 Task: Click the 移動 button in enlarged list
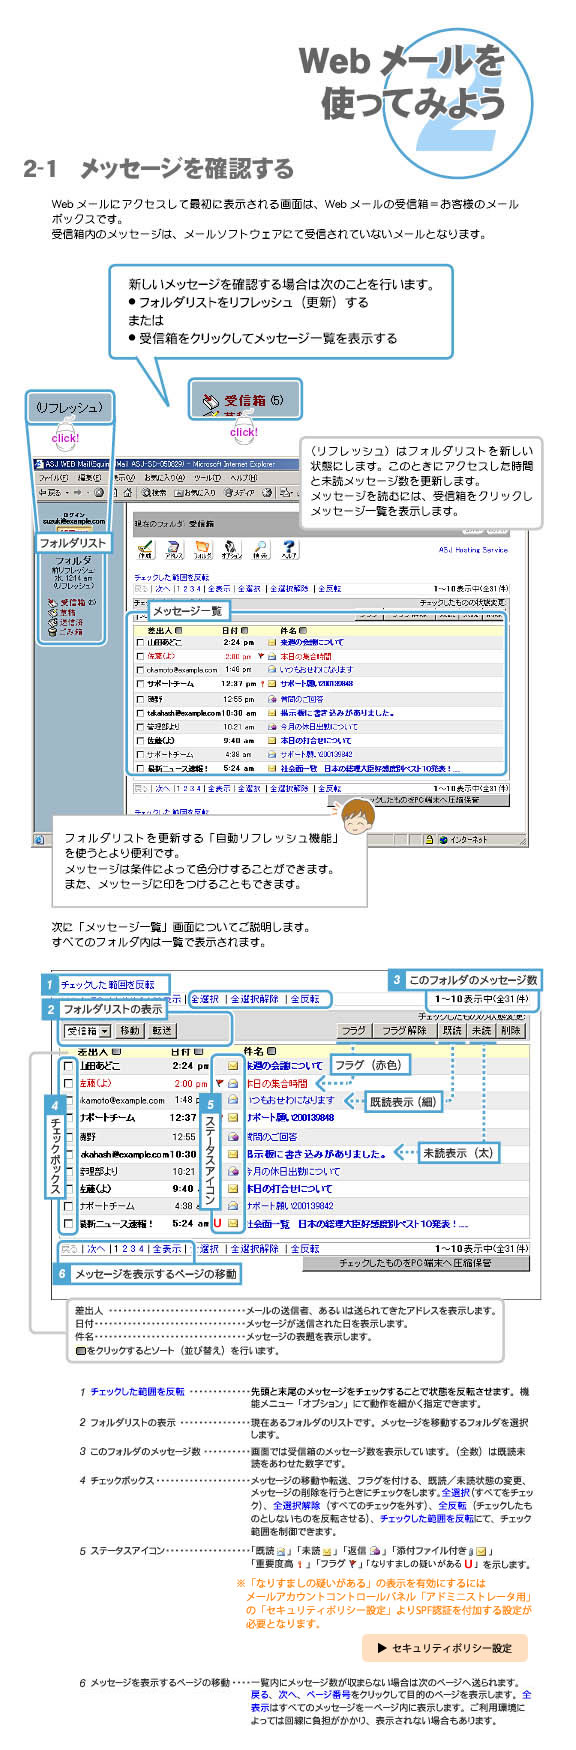[130, 1030]
